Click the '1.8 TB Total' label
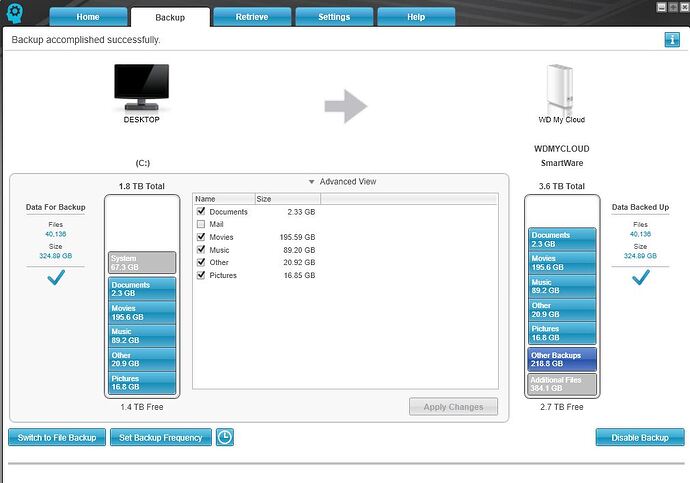Viewport: 690px width, 483px height. click(142, 186)
